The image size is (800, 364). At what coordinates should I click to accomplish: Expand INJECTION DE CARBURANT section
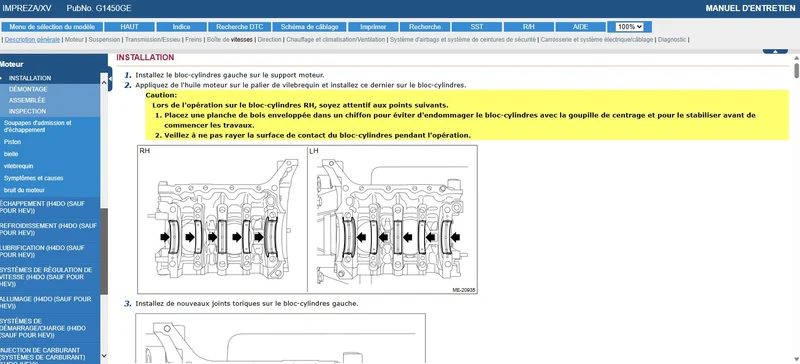pyautogui.click(x=50, y=353)
